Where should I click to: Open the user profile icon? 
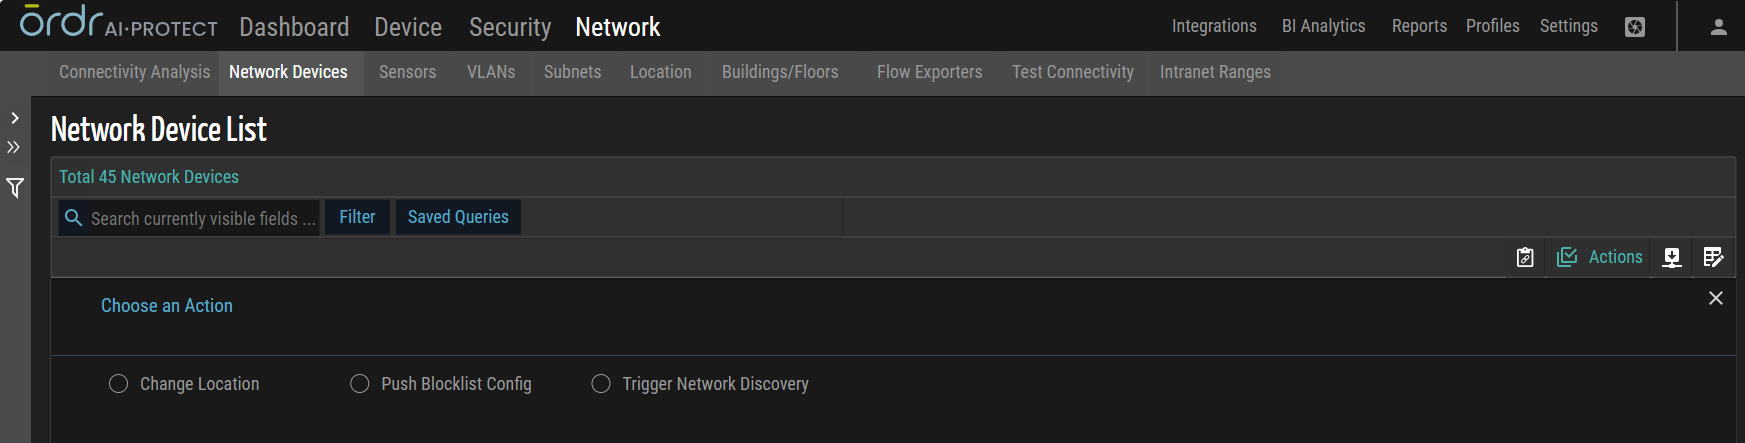1718,27
